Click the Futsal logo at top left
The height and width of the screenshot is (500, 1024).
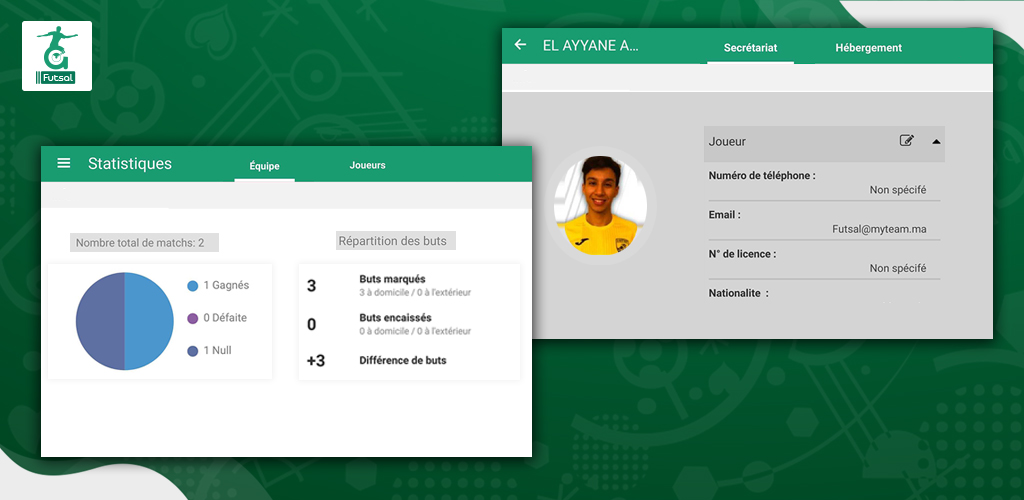click(57, 55)
